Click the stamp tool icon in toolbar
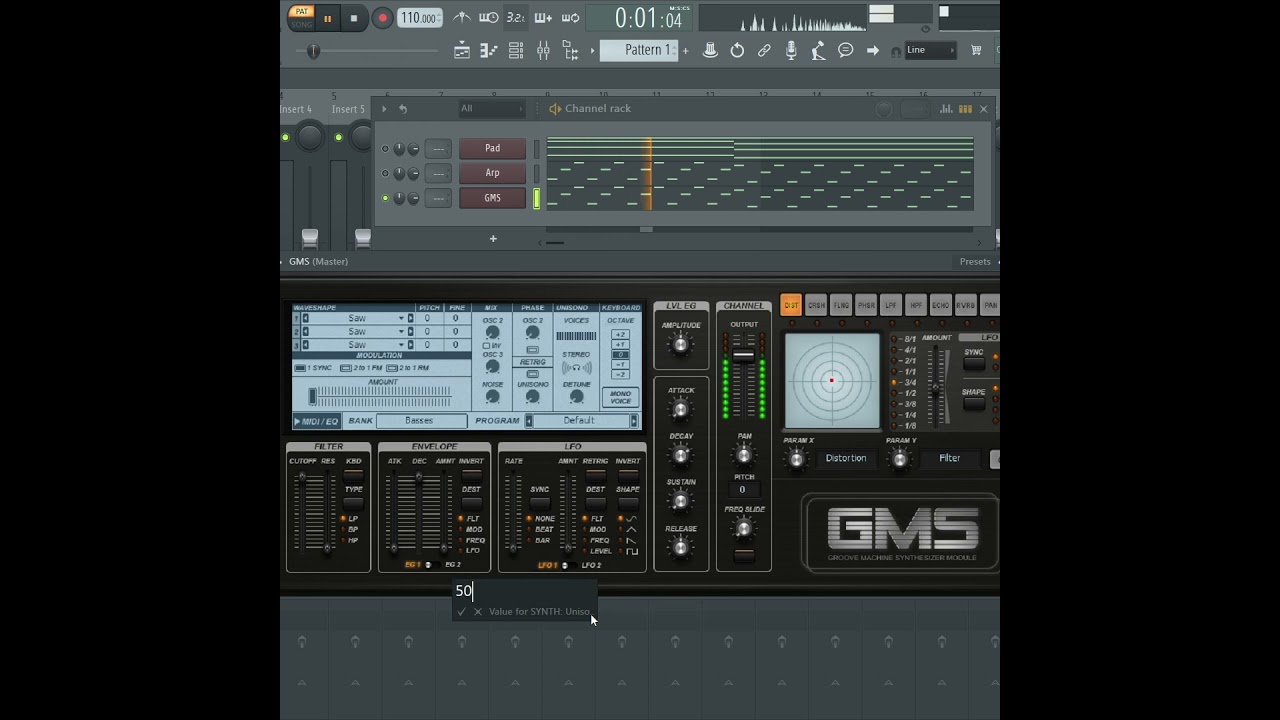Screen dimensions: 1280x720 (x=710, y=50)
